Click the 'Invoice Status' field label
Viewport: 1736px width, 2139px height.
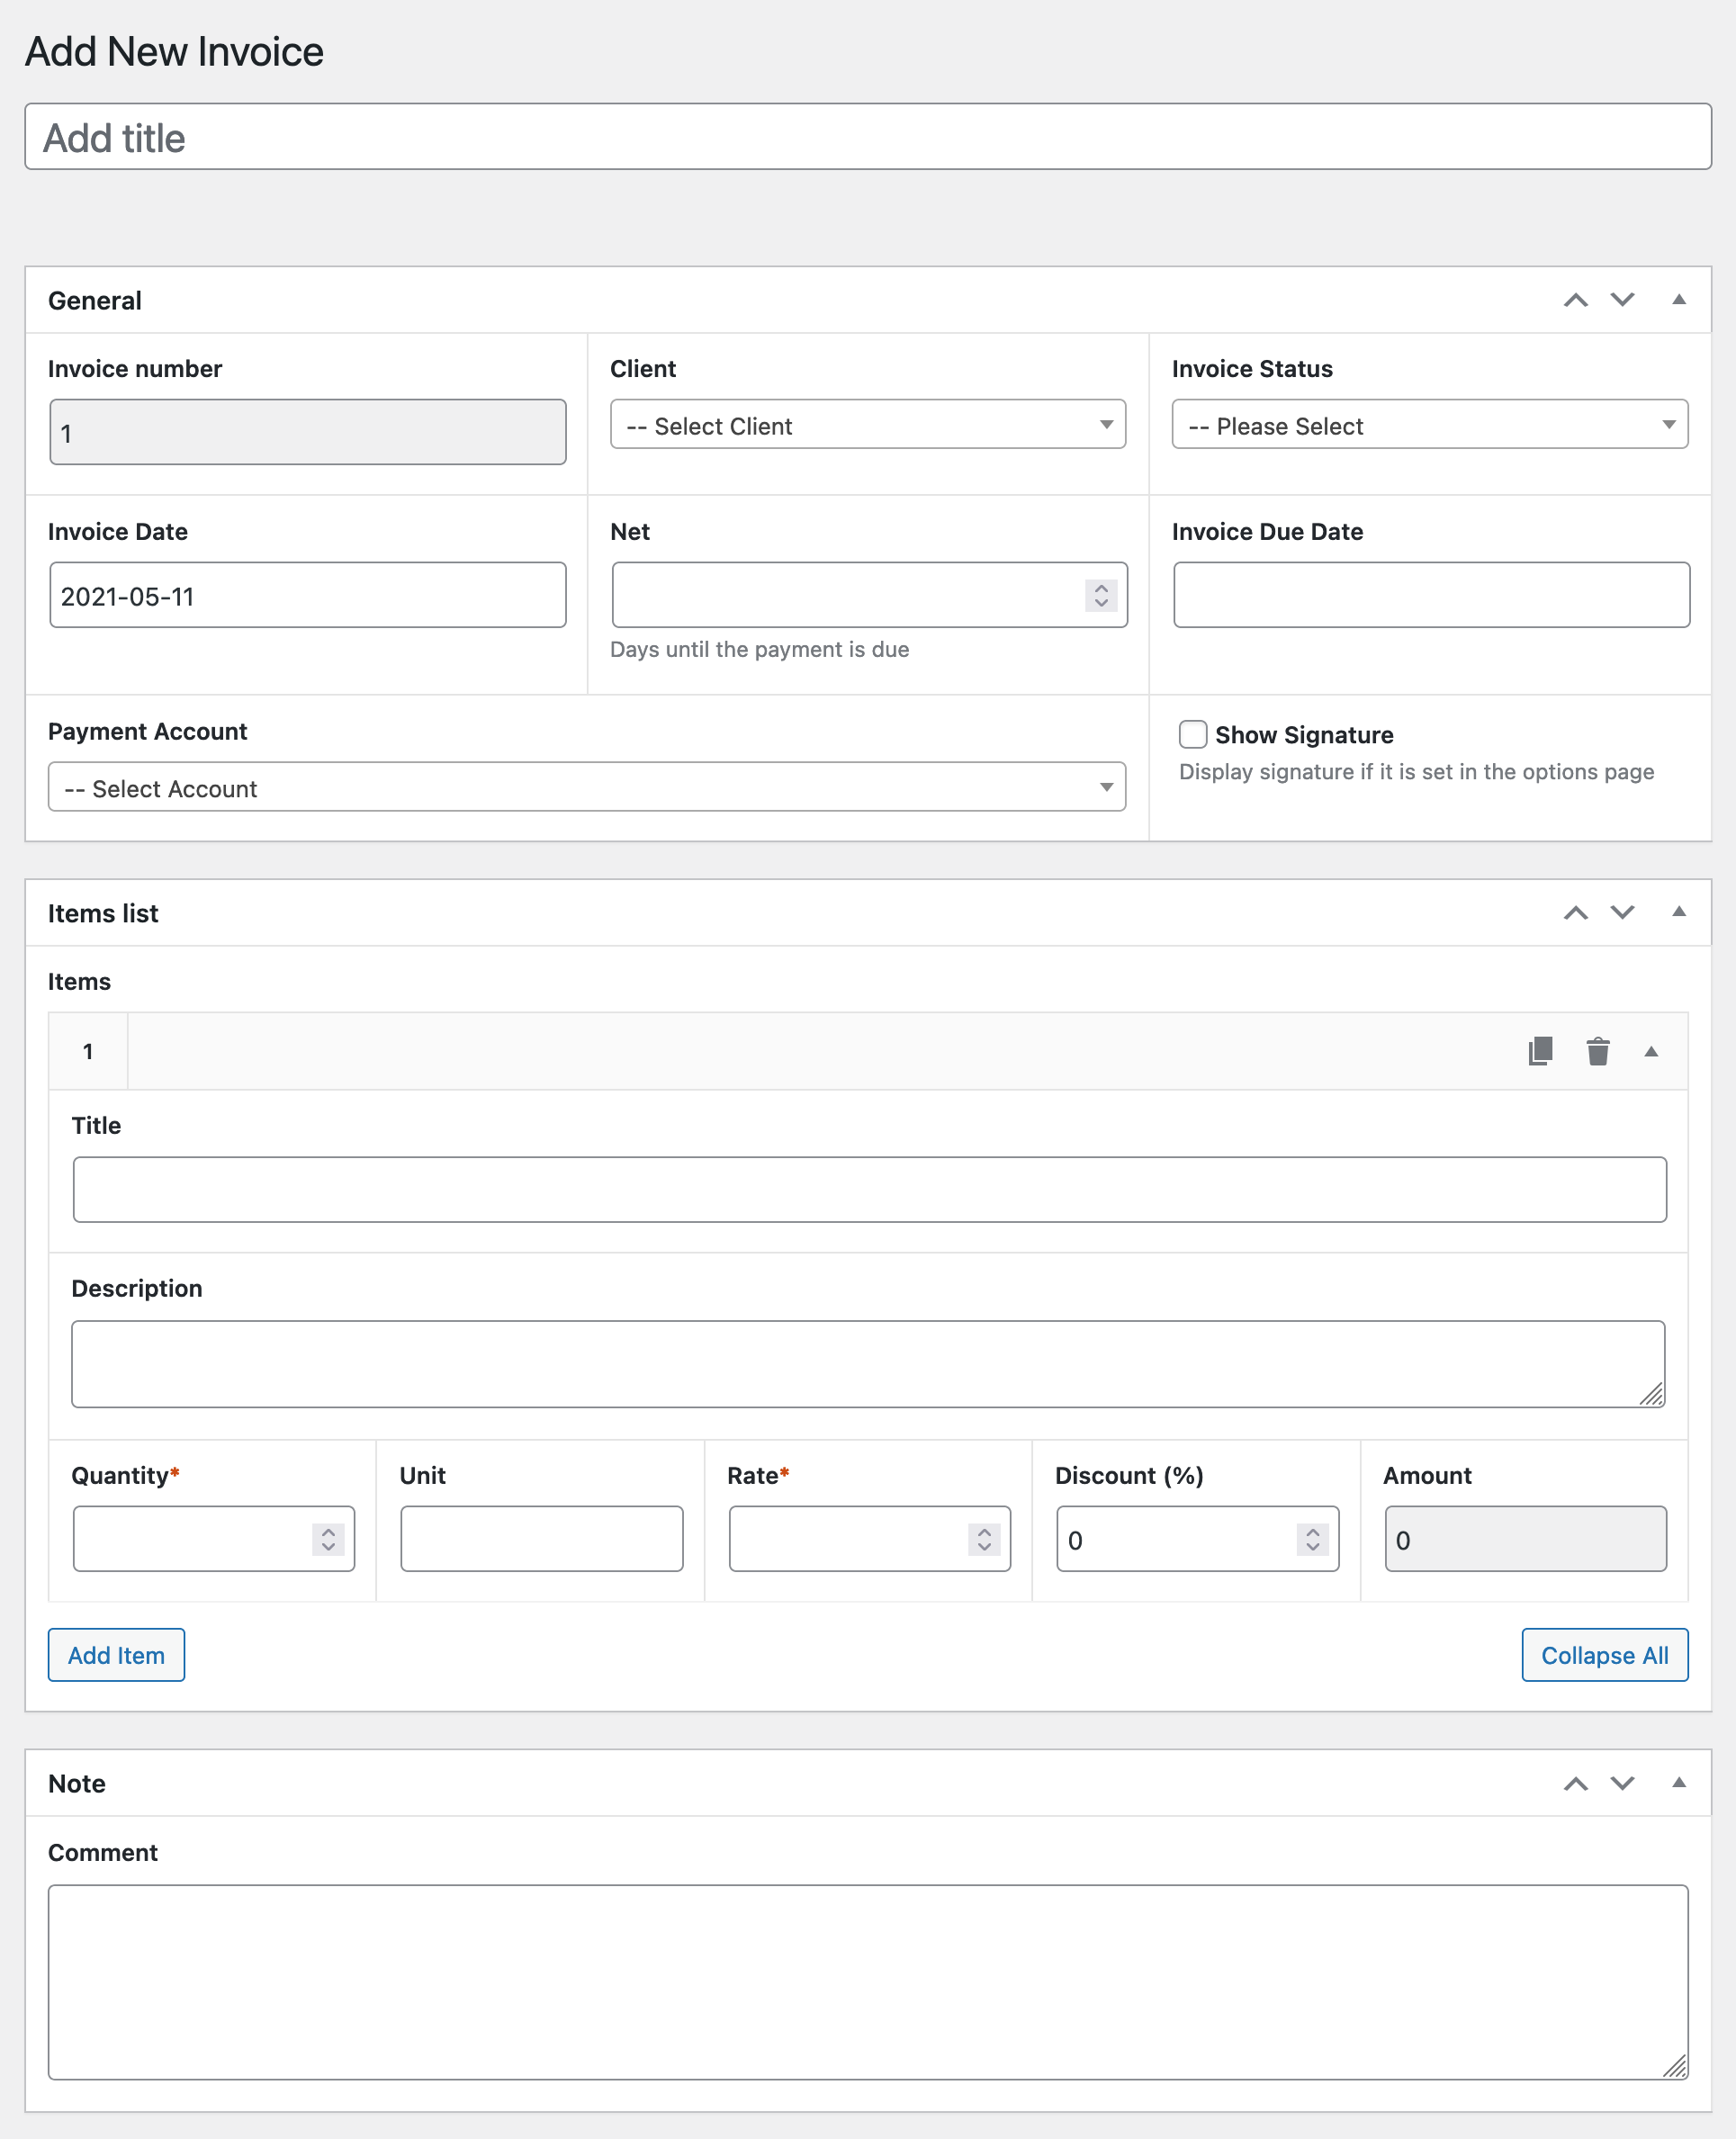pyautogui.click(x=1252, y=368)
